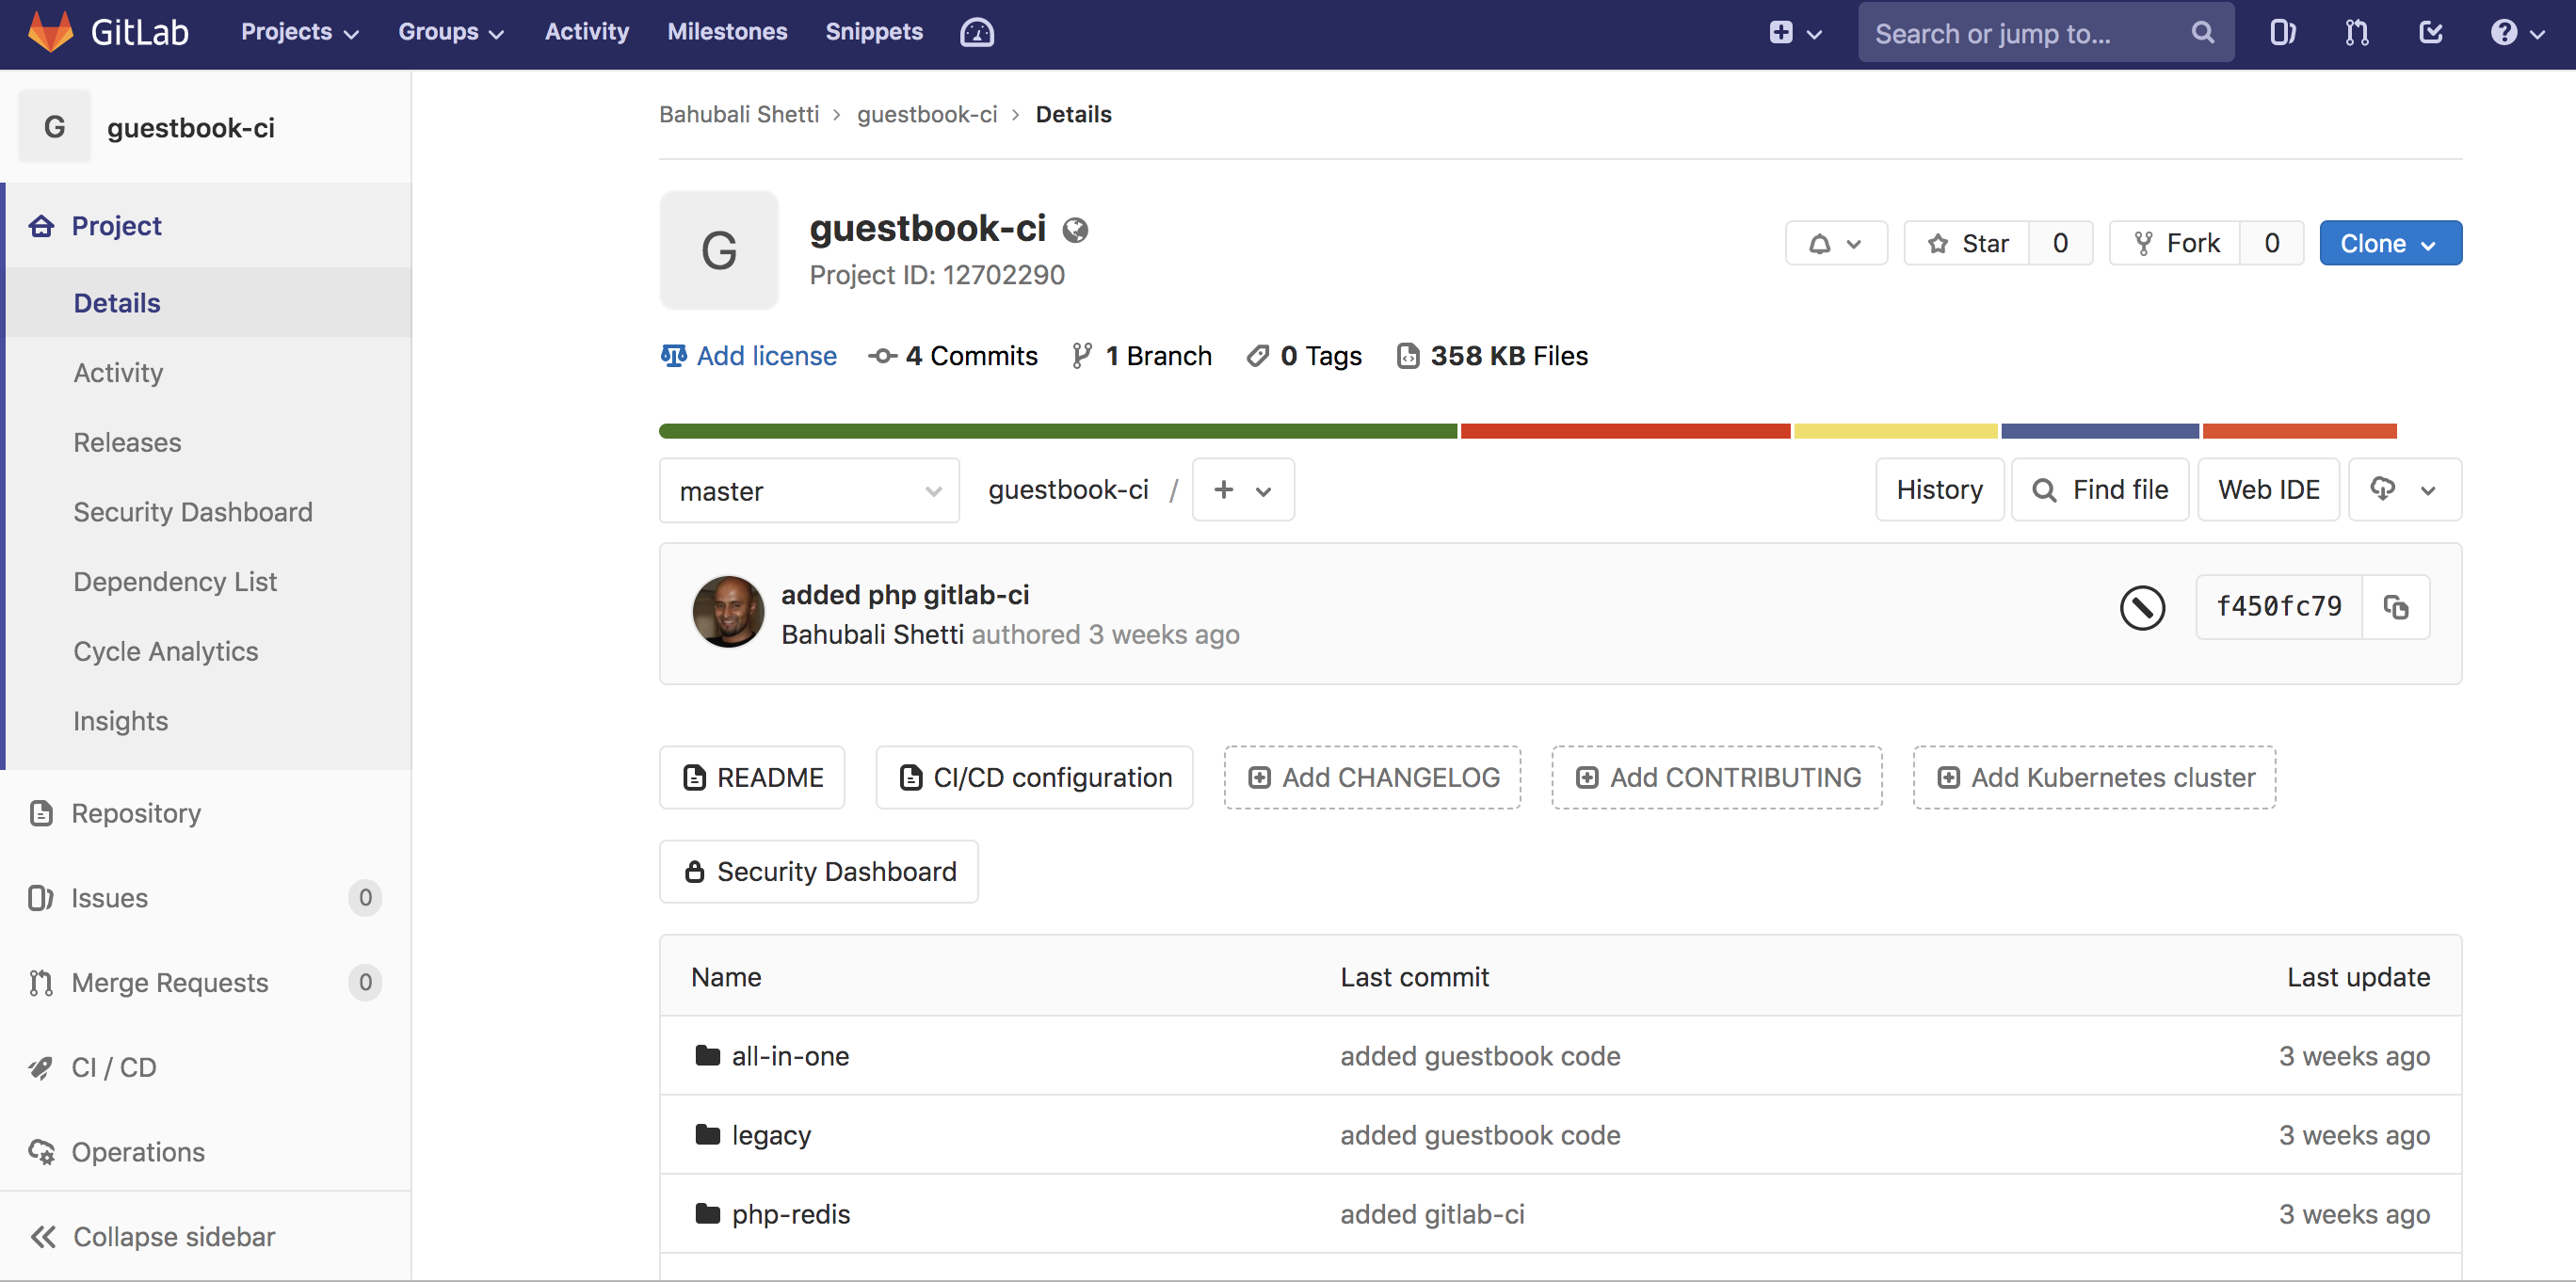Click green segment of language bar
The width and height of the screenshot is (2576, 1282).
tap(1058, 431)
